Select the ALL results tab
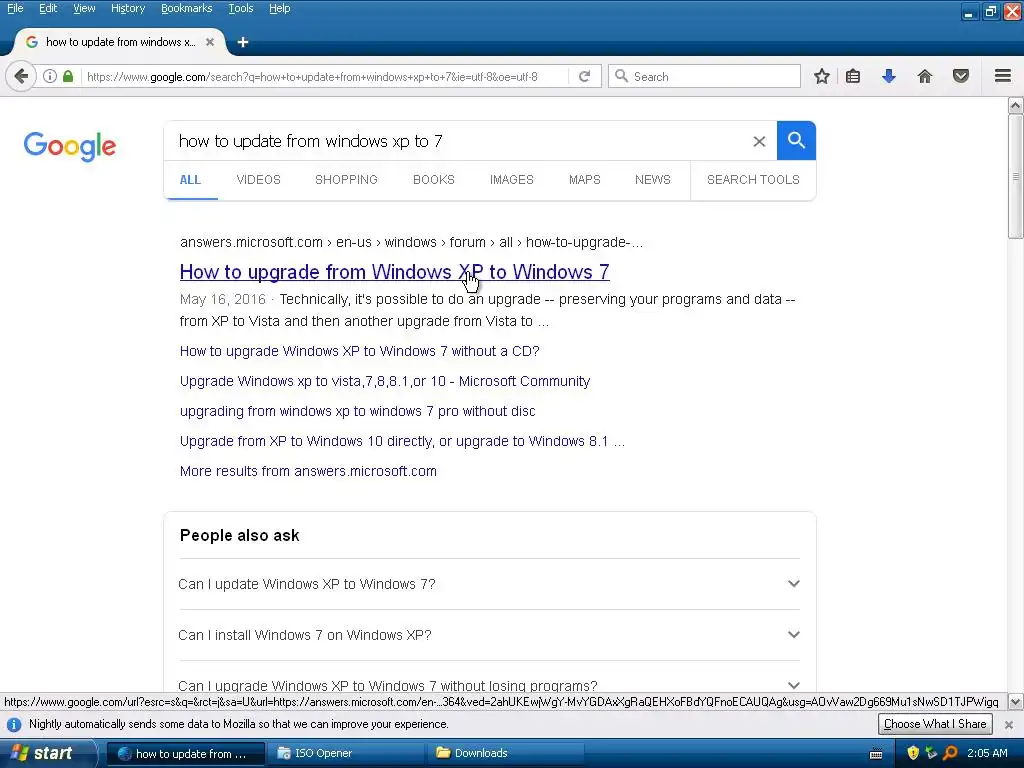This screenshot has width=1024, height=768. 190,180
